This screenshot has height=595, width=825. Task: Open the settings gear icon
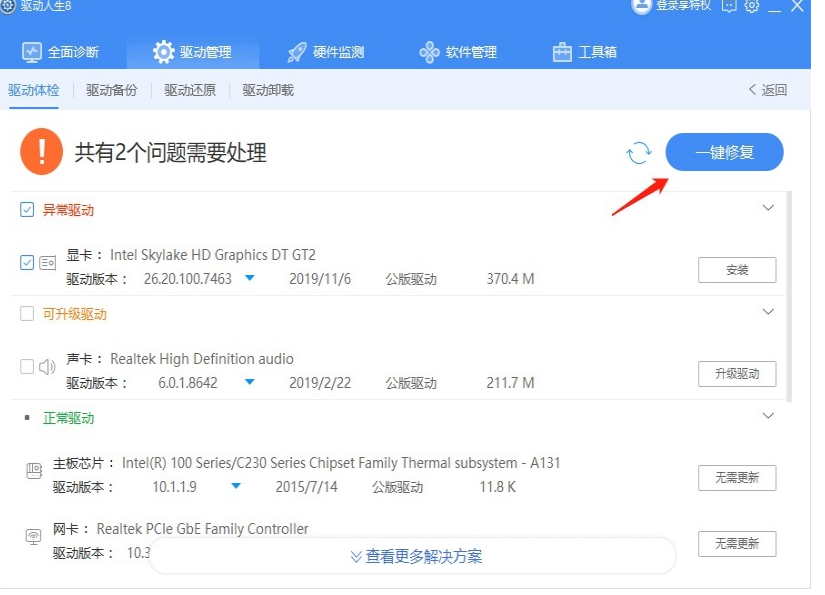(x=752, y=6)
